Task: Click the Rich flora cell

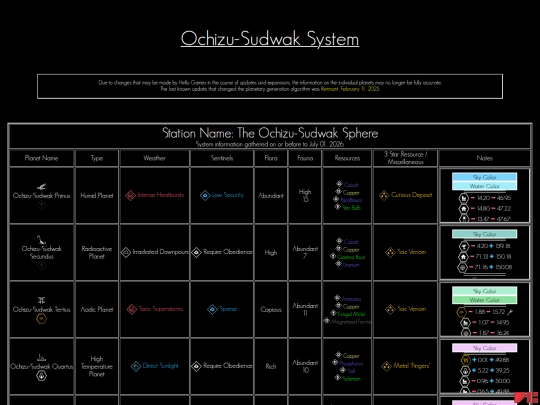Action: pos(271,366)
